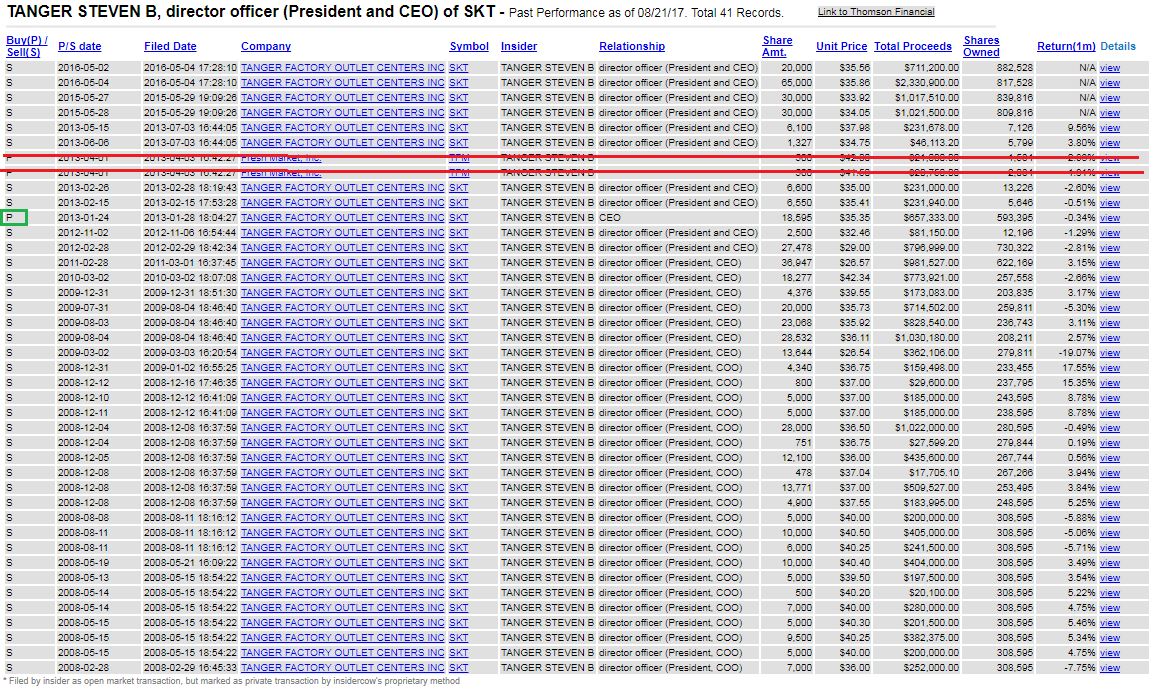The image size is (1173, 694).
Task: Click SKT symbol in the 2008-12-12 row
Action: tap(459, 382)
